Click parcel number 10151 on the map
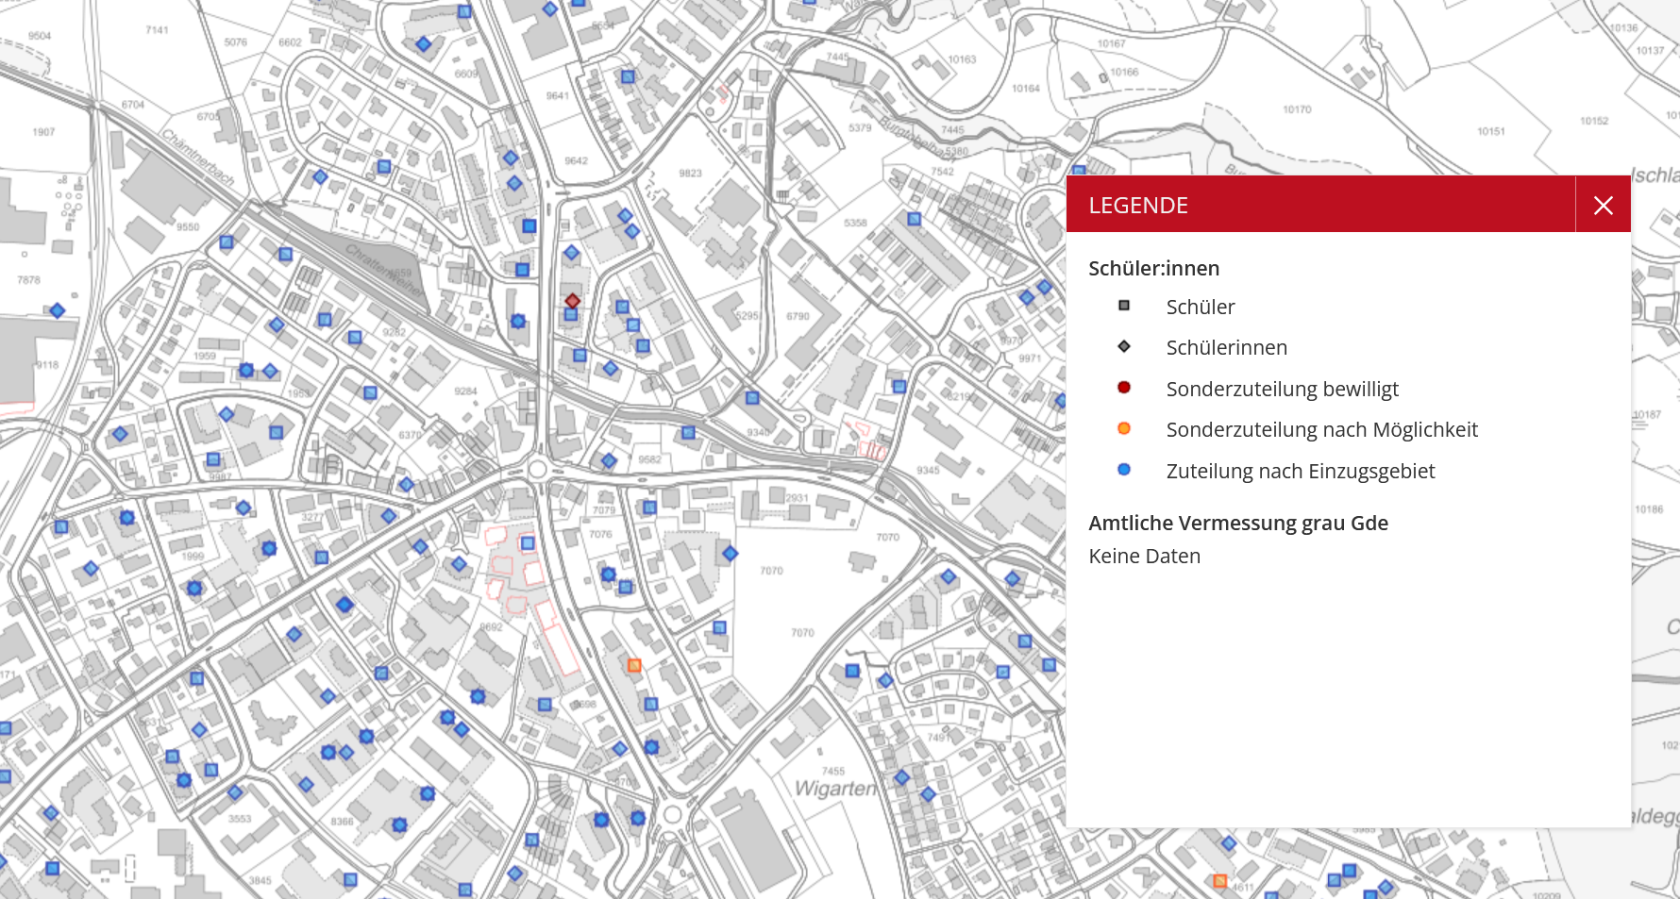This screenshot has height=899, width=1680. [x=1491, y=131]
